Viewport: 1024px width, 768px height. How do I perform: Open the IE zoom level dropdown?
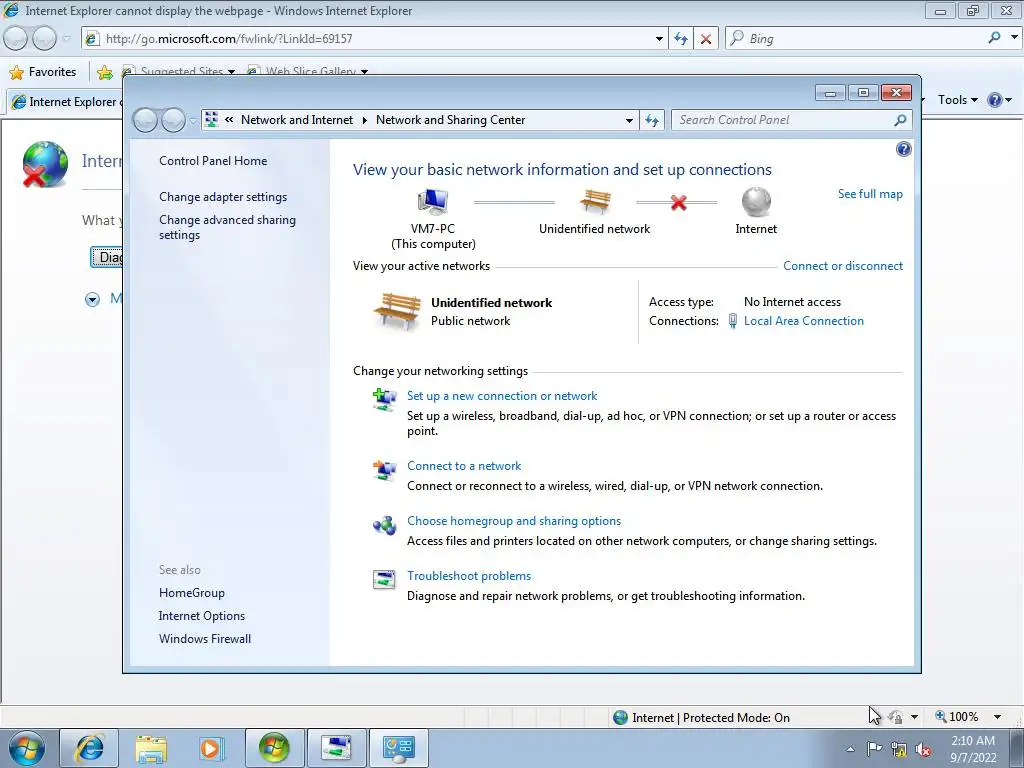pos(997,717)
